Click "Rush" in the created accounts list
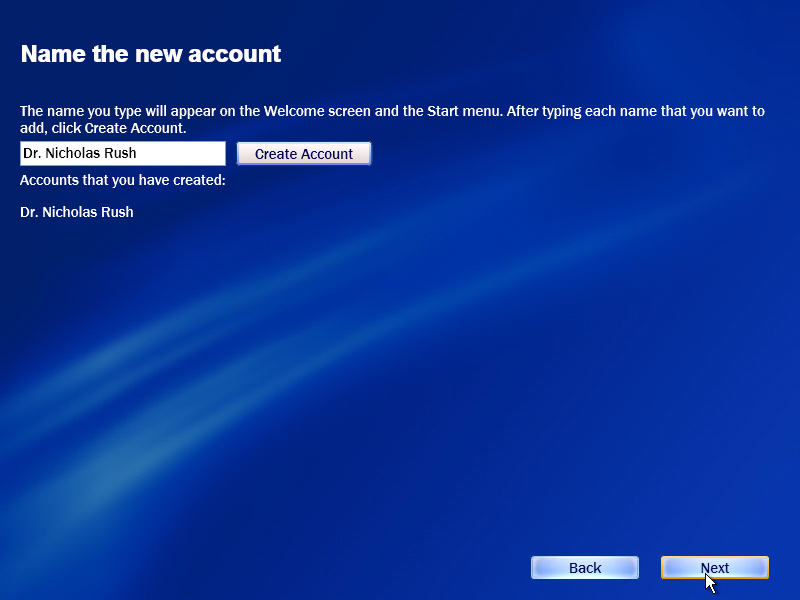 118,212
